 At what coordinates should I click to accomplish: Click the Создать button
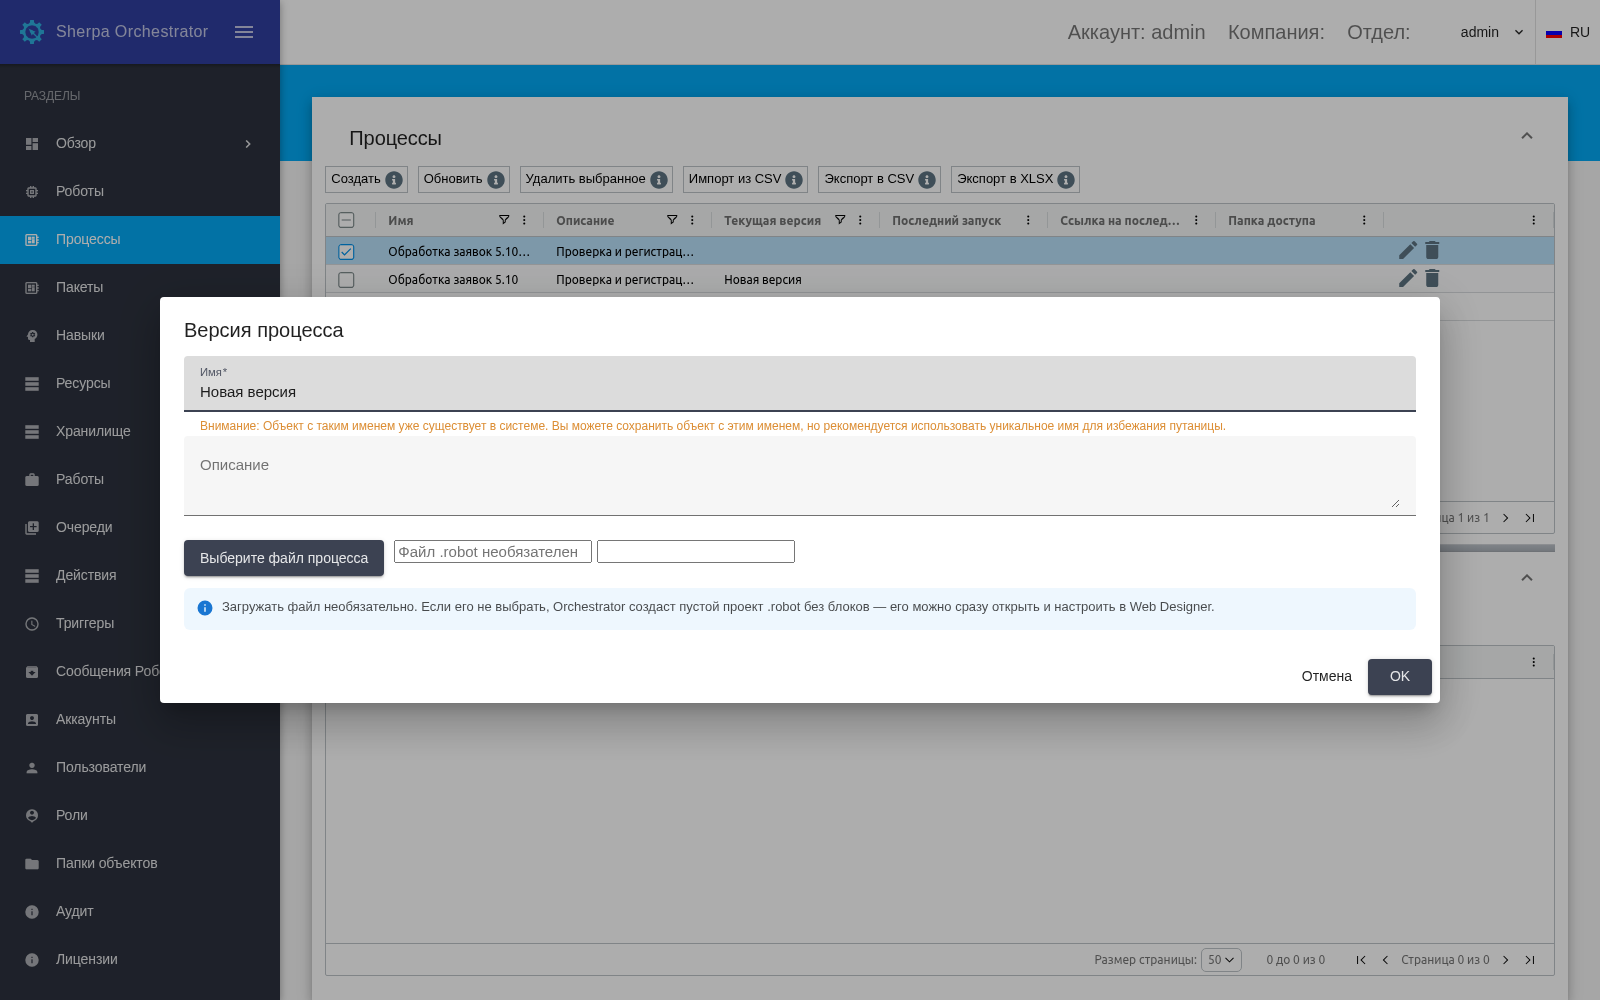[x=366, y=179]
